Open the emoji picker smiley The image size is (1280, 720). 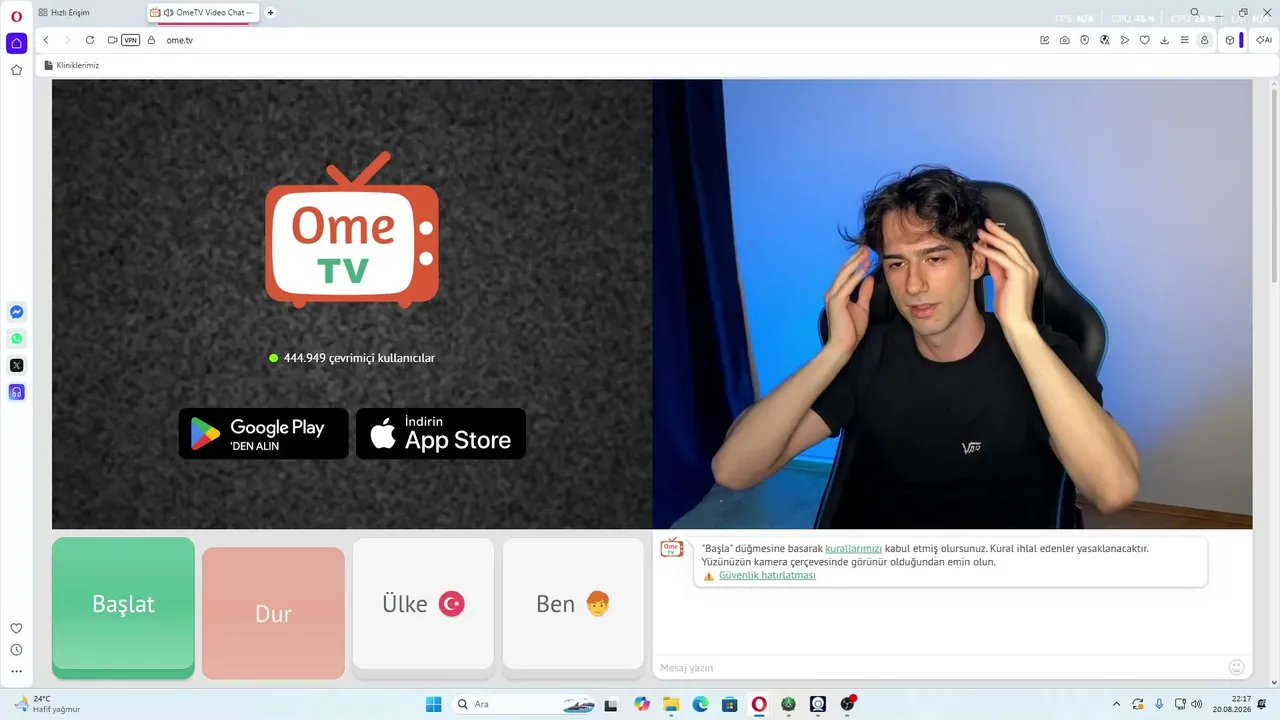point(1236,667)
